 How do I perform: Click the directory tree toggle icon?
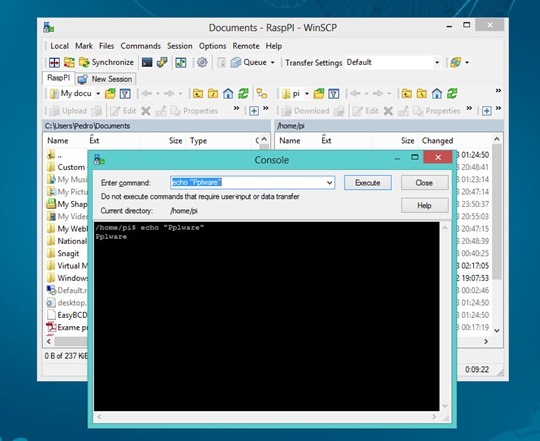pyautogui.click(x=262, y=94)
